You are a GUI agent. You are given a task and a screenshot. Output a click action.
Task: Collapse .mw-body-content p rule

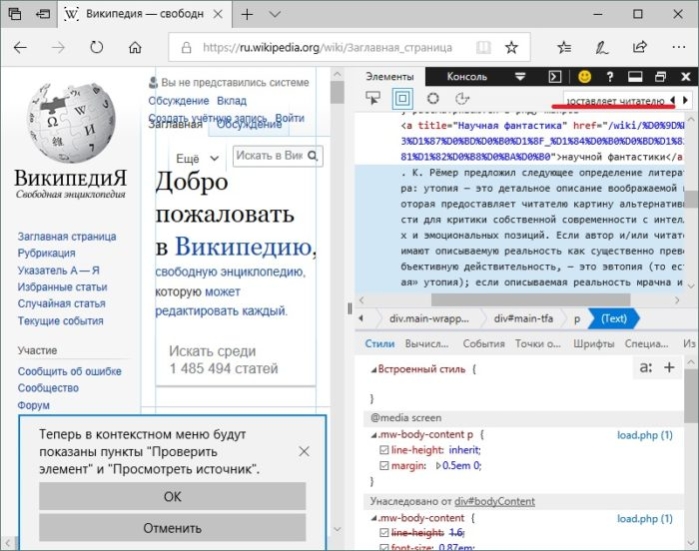point(374,435)
